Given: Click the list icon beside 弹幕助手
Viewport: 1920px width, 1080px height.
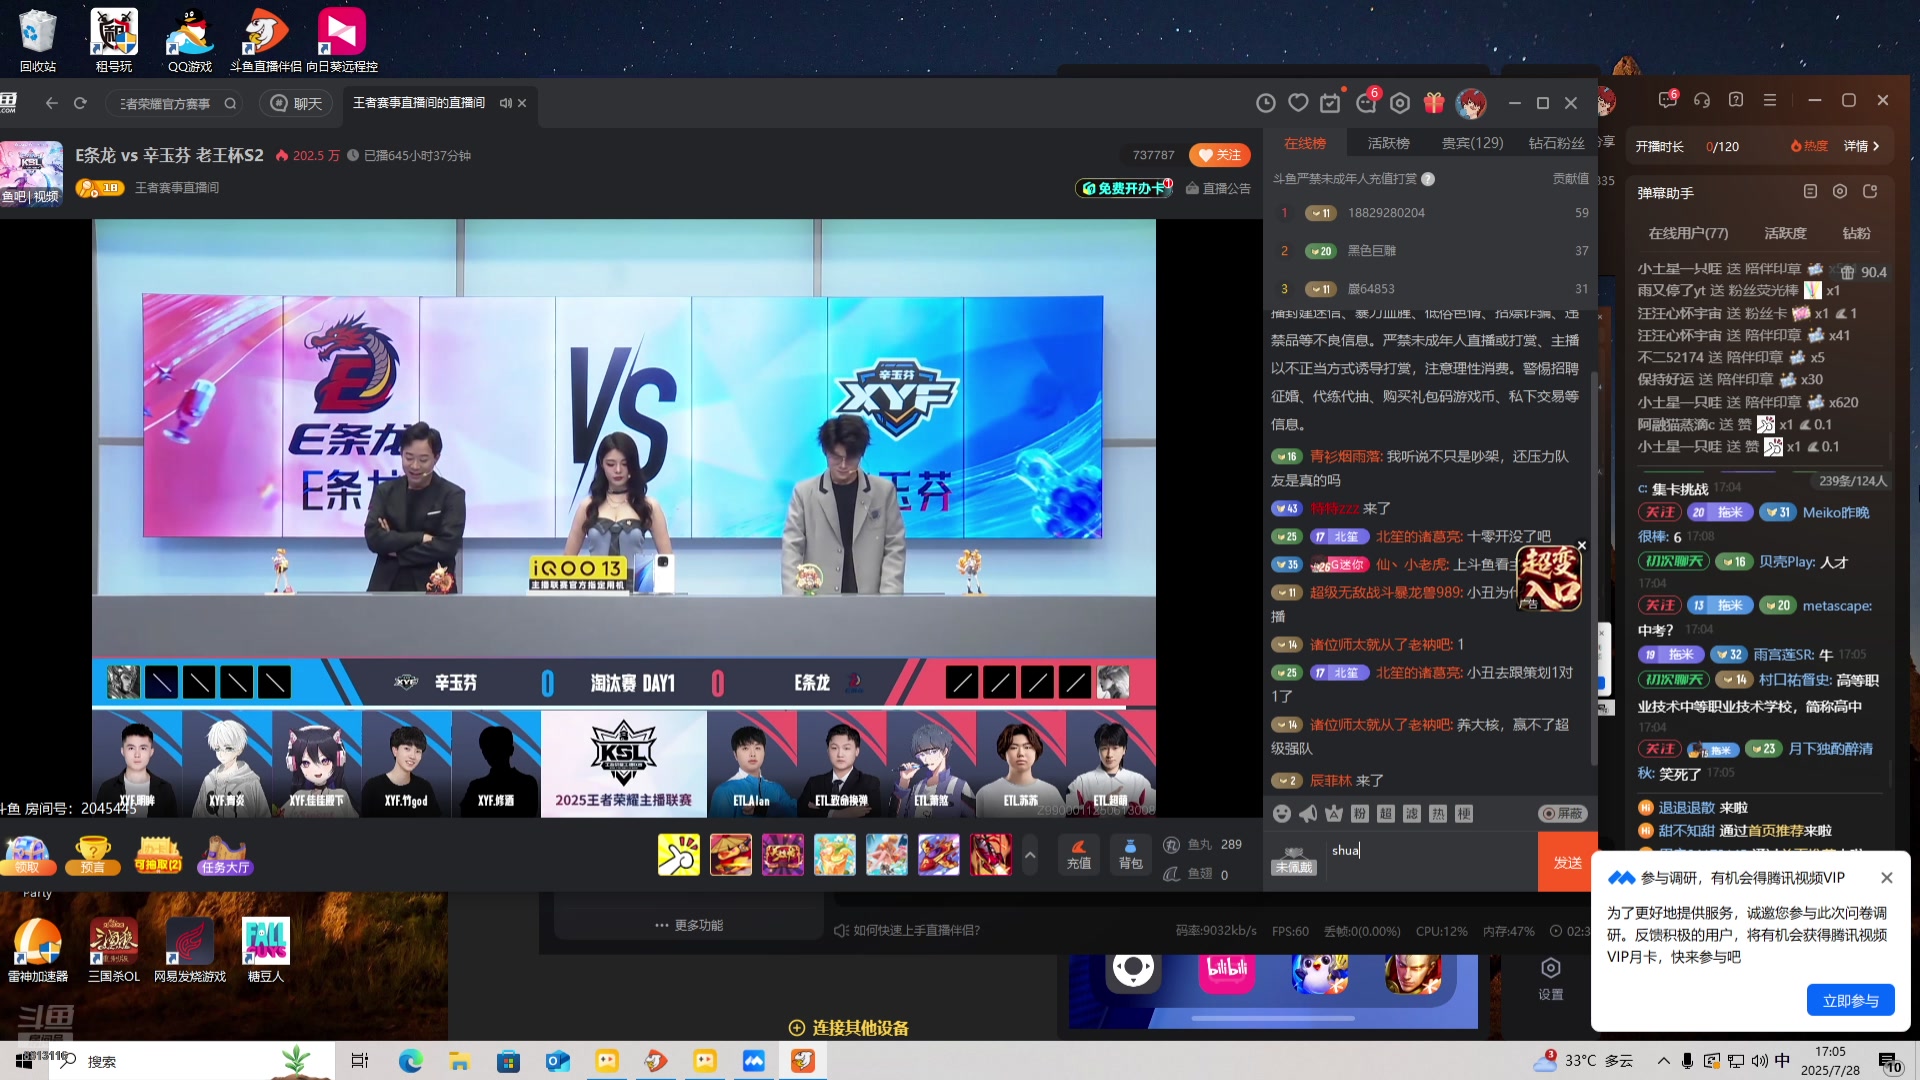Looking at the screenshot, I should [1810, 191].
